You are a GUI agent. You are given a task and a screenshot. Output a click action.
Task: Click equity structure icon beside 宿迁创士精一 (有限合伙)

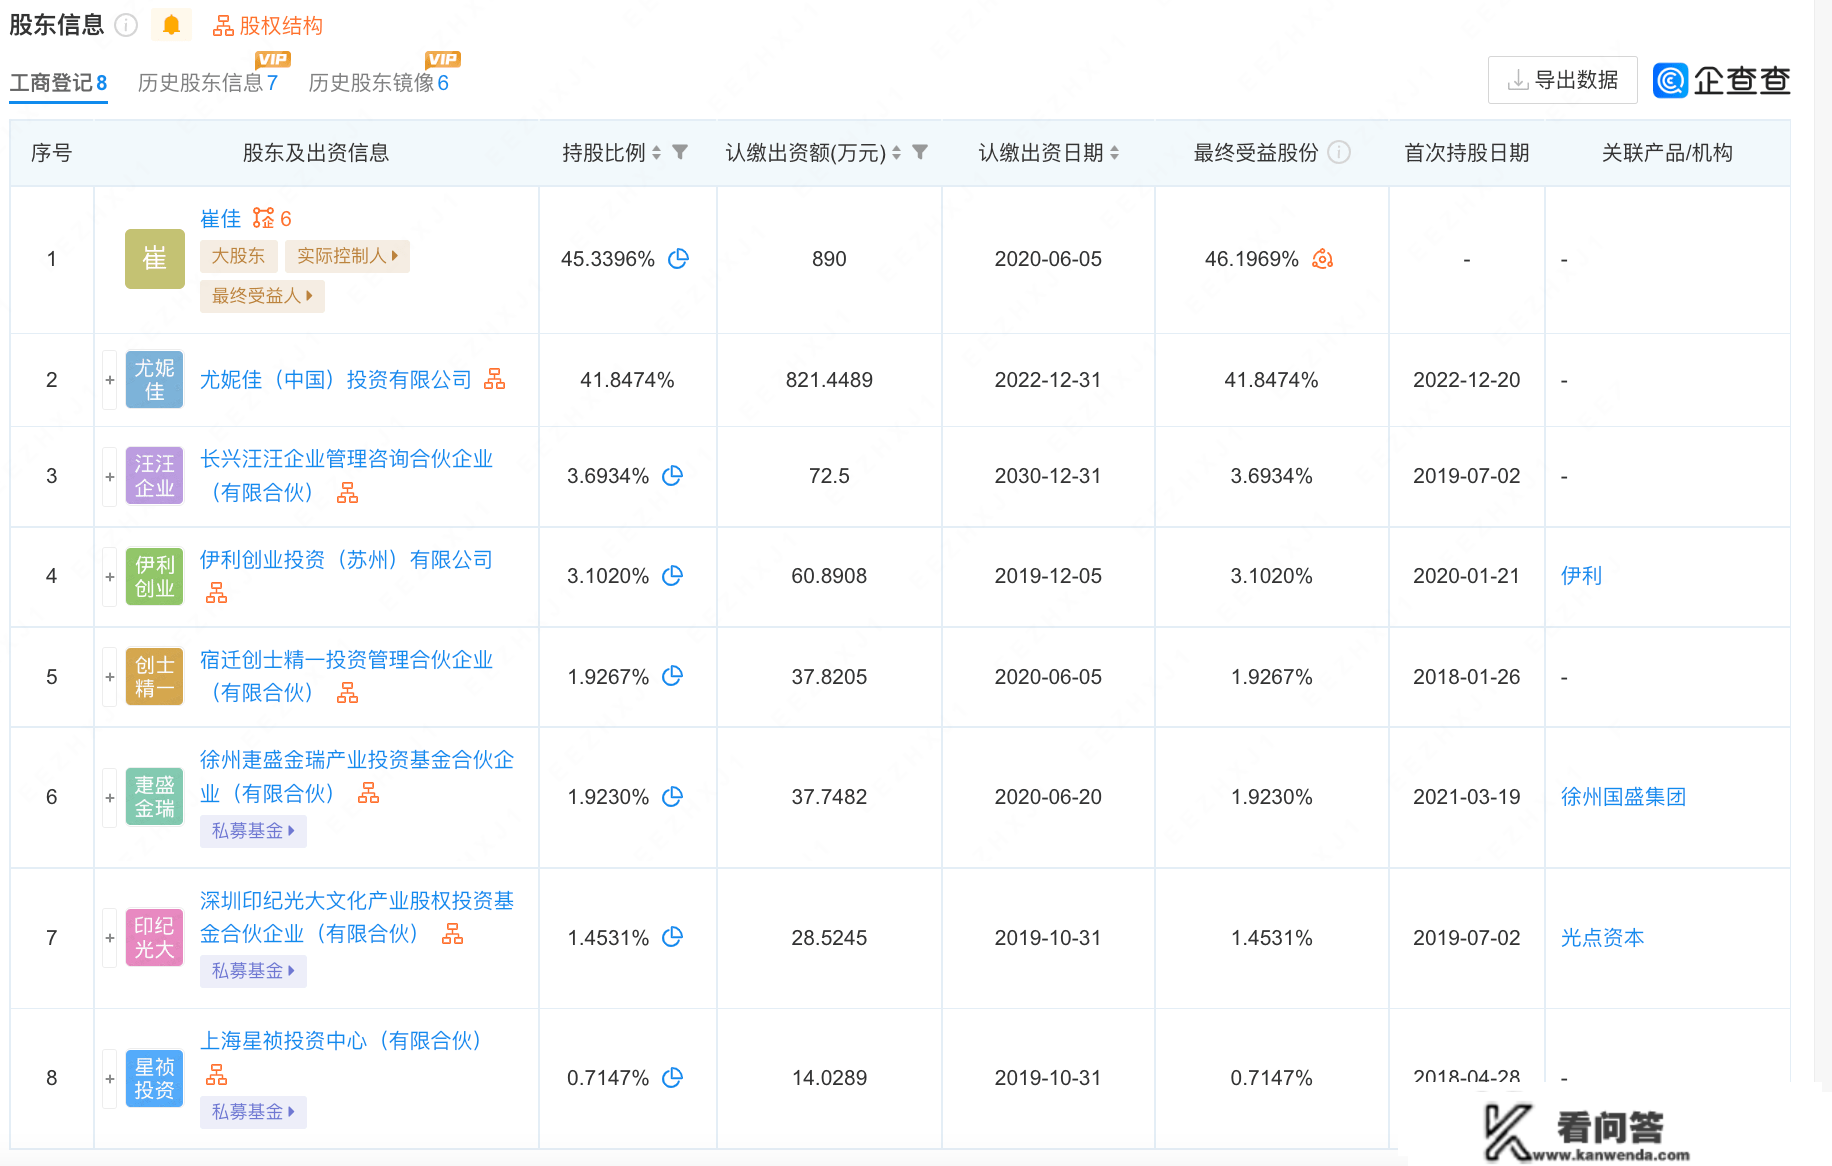(347, 693)
